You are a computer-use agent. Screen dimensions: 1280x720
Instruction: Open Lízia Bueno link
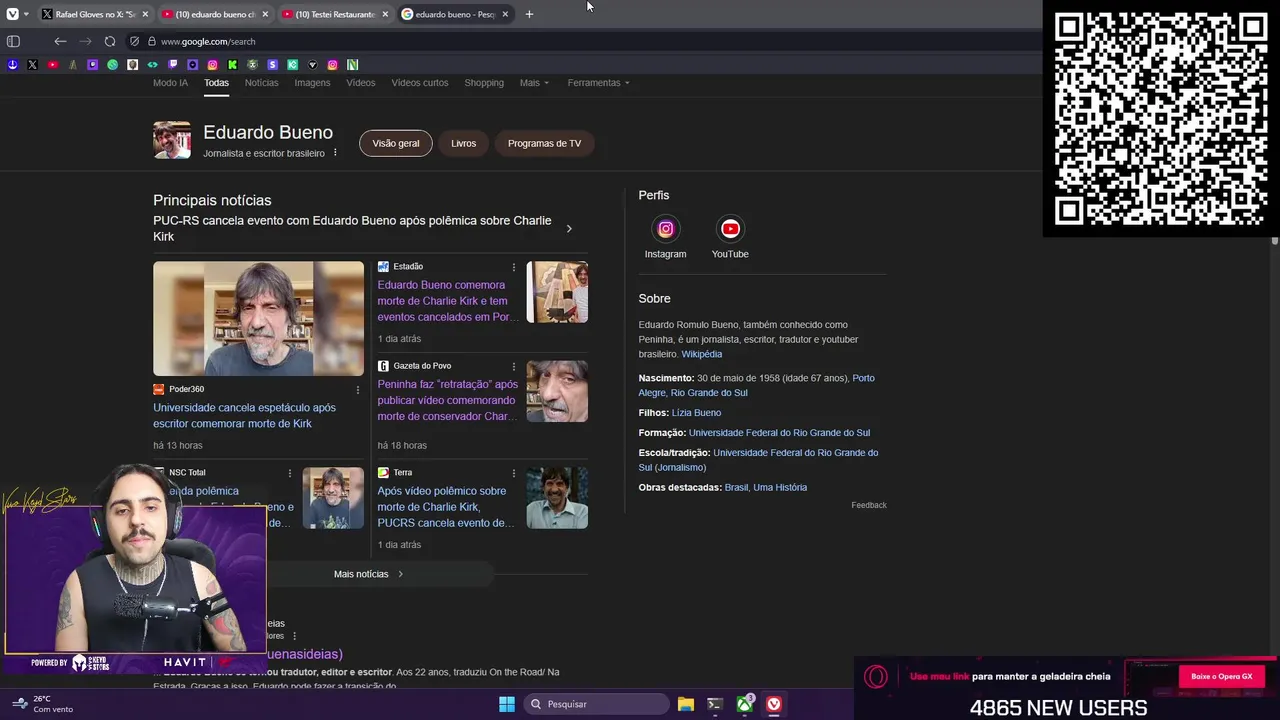coord(696,413)
